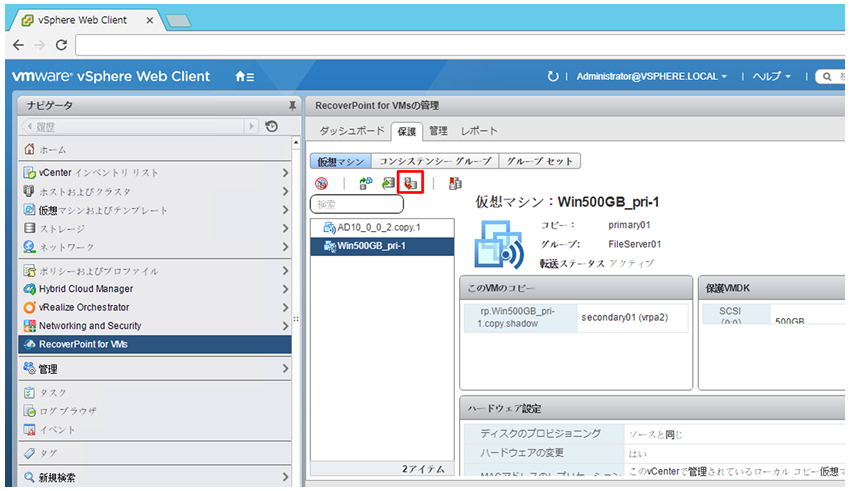Click the Tags icon
The image size is (850, 491).
coord(29,453)
